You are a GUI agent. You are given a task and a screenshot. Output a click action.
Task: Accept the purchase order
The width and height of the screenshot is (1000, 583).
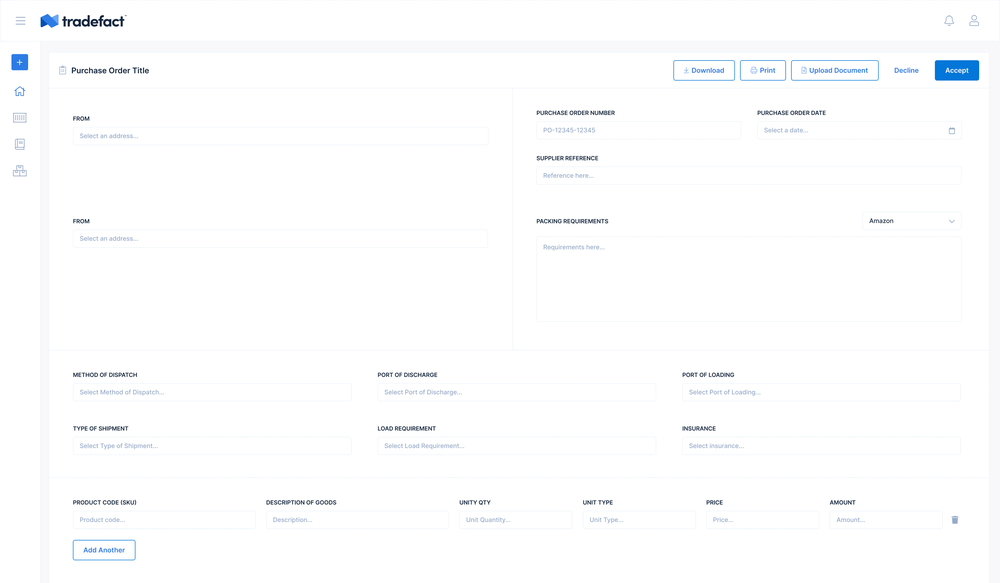[957, 70]
